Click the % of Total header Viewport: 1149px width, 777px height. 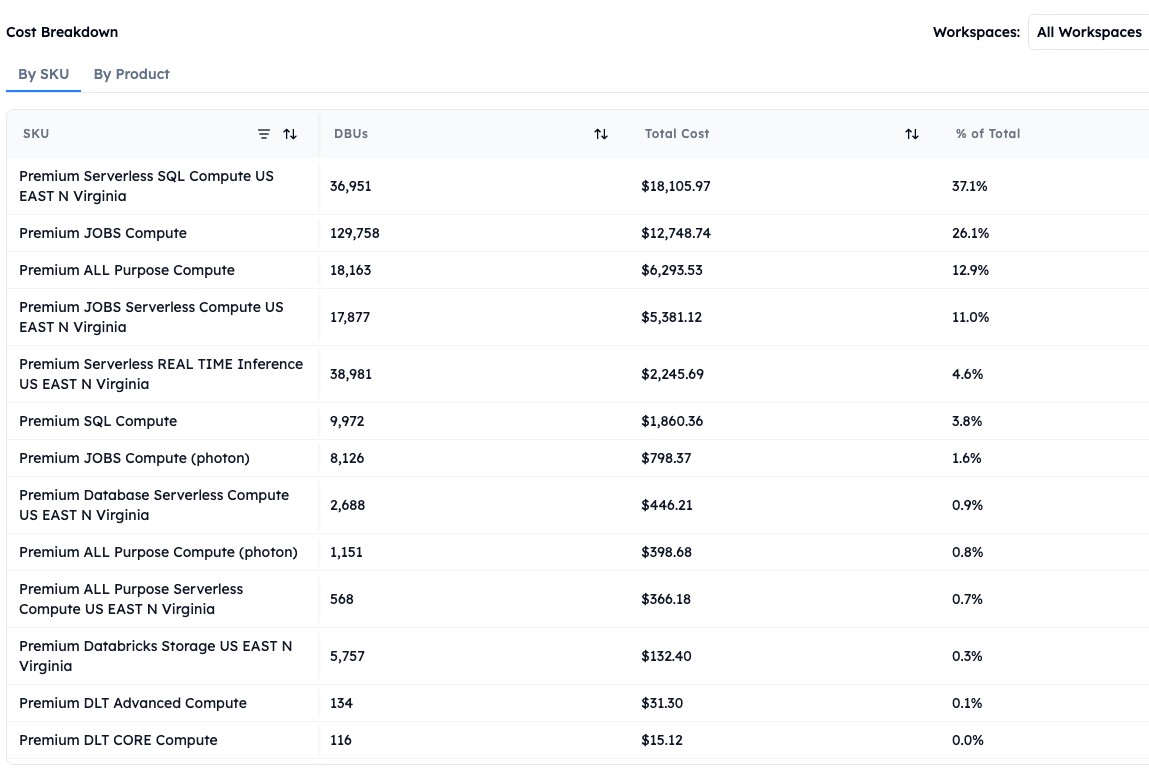[x=988, y=133]
